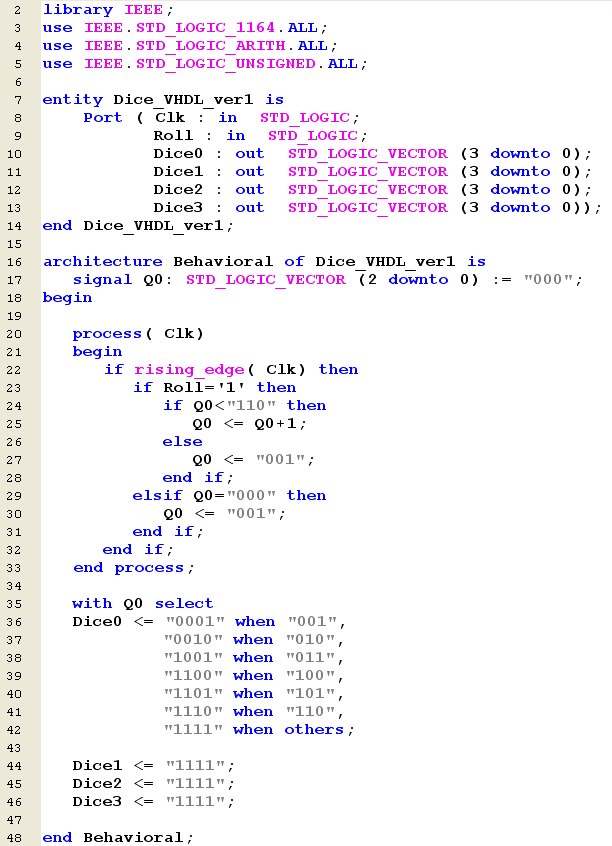This screenshot has width=612, height=846.
Task: Click line number 48 in the gutter
Action: 15,838
